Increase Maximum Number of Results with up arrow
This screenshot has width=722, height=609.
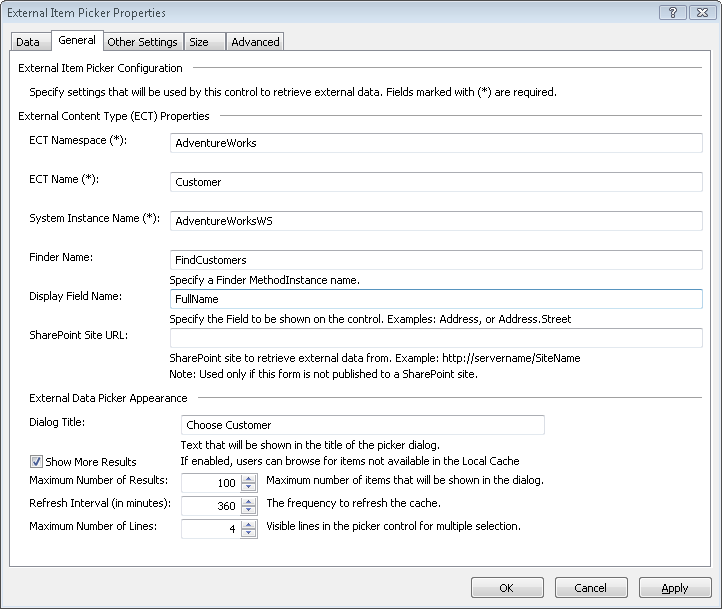pyautogui.click(x=249, y=479)
